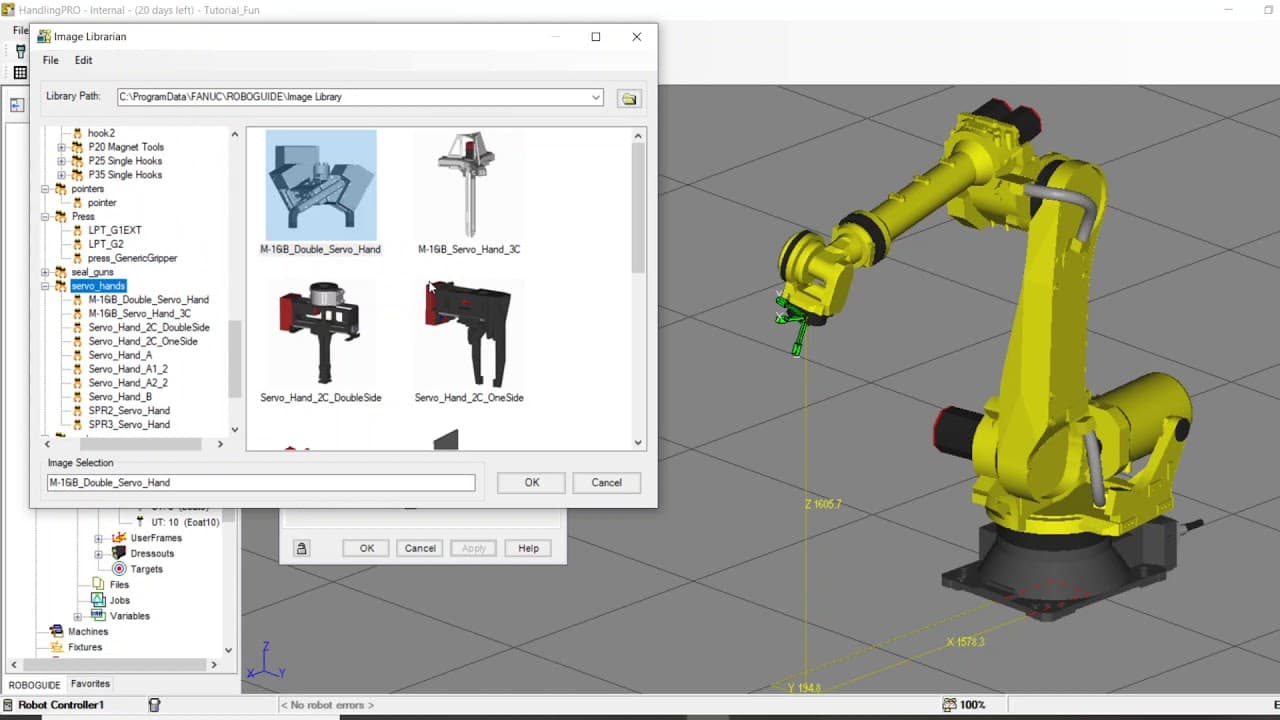The width and height of the screenshot is (1280, 720).
Task: Select the M-16iB_Double_Servo_Hand thumbnail
Action: click(320, 185)
